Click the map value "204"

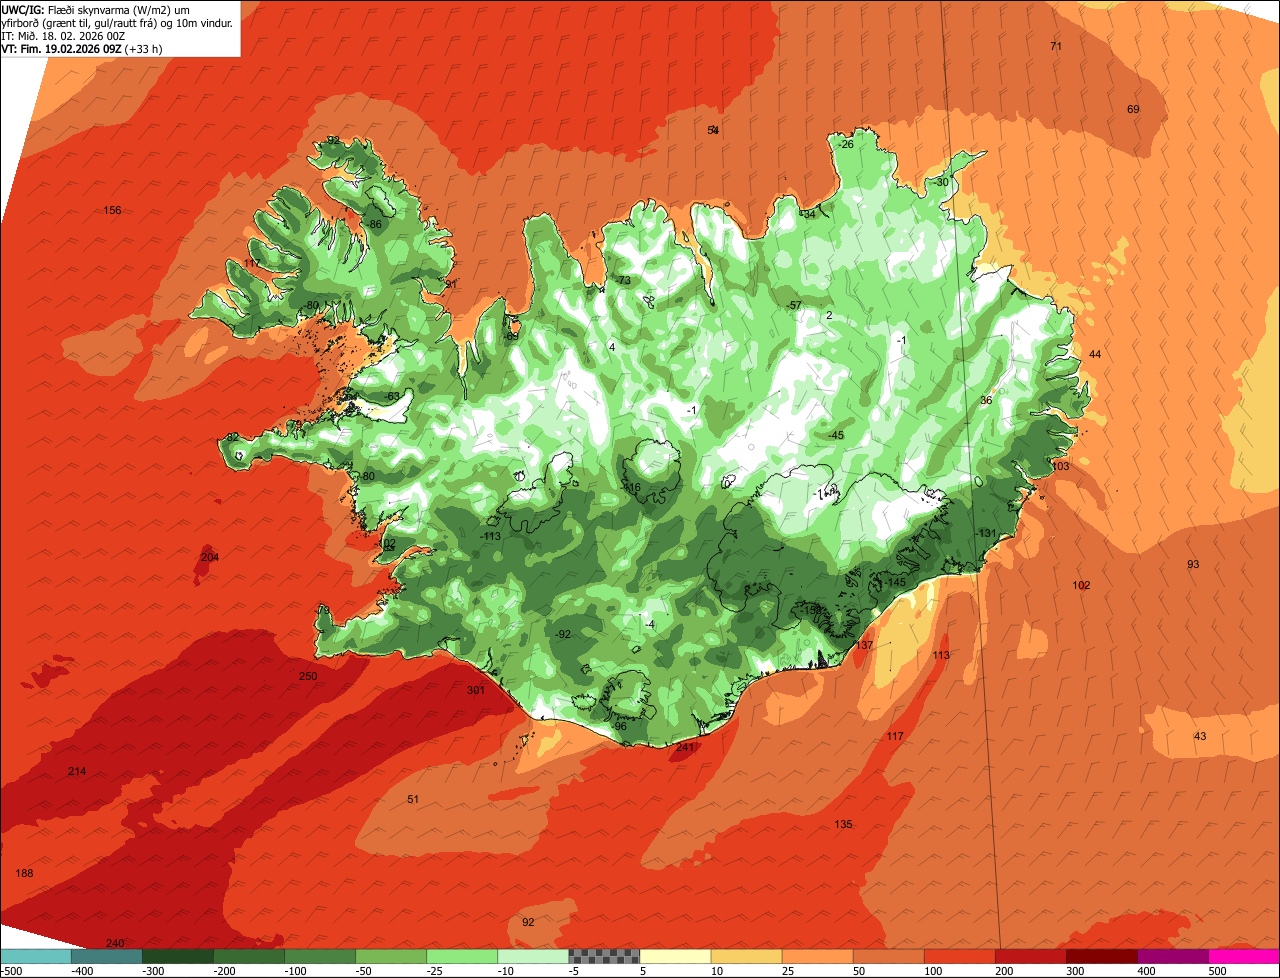pyautogui.click(x=210, y=557)
